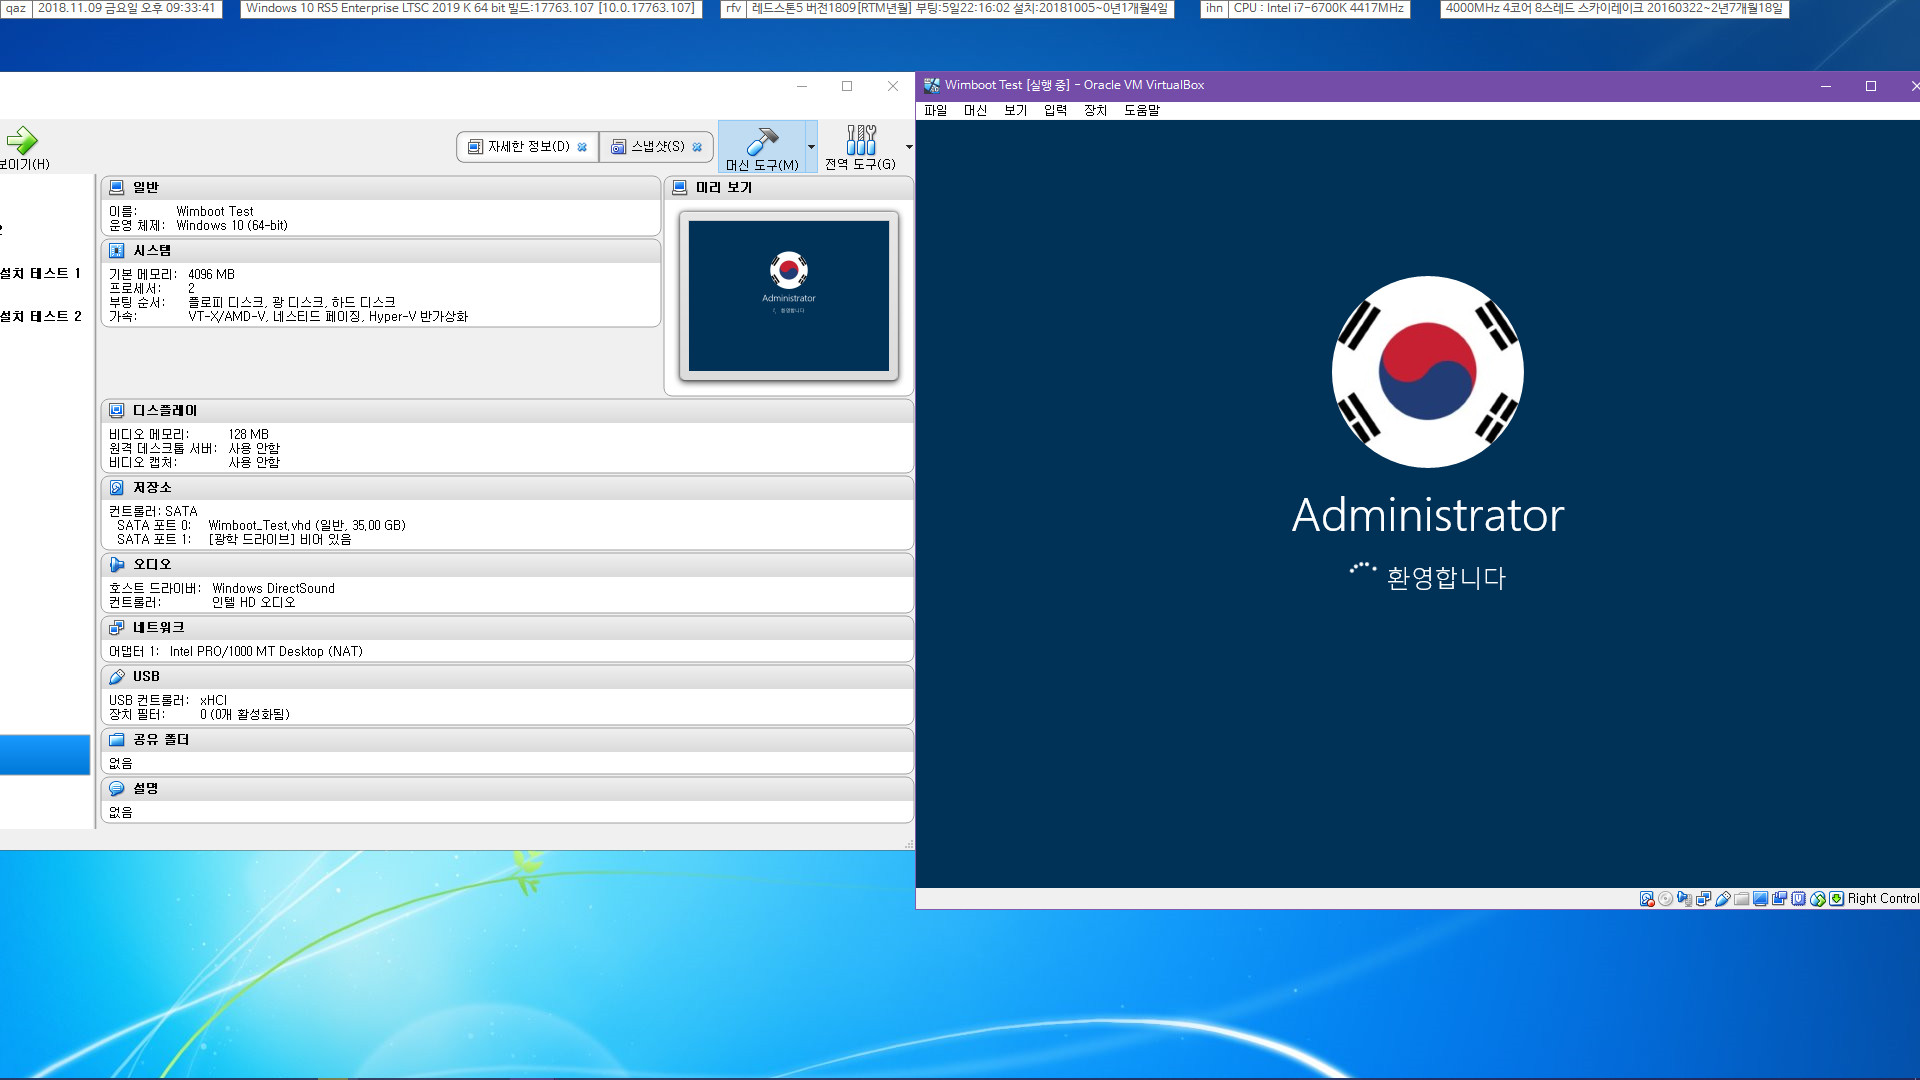
Task: Click the green Show arrow icon
Action: tap(21, 140)
